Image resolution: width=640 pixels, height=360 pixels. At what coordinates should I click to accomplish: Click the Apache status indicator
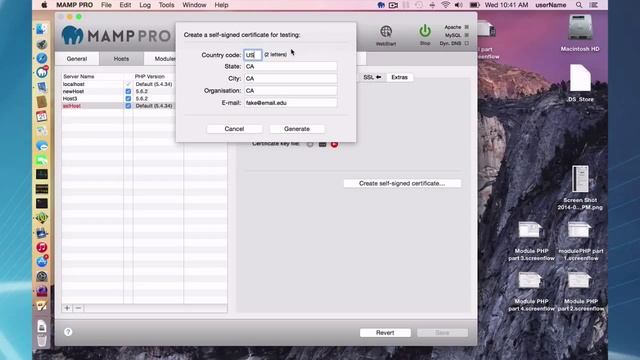(x=467, y=27)
